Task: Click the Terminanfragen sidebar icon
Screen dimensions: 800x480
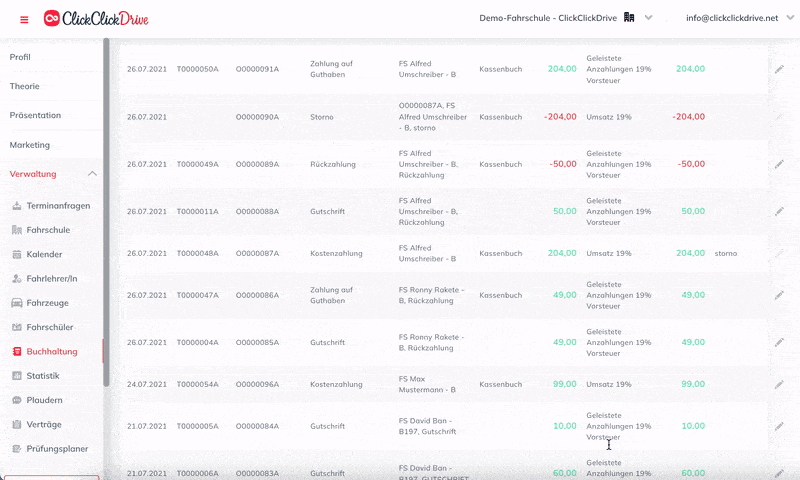Action: point(17,206)
